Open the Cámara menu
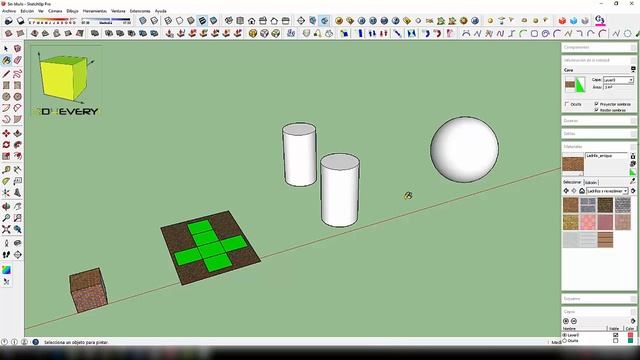Screen dimensions: 640x360 pos(56,11)
